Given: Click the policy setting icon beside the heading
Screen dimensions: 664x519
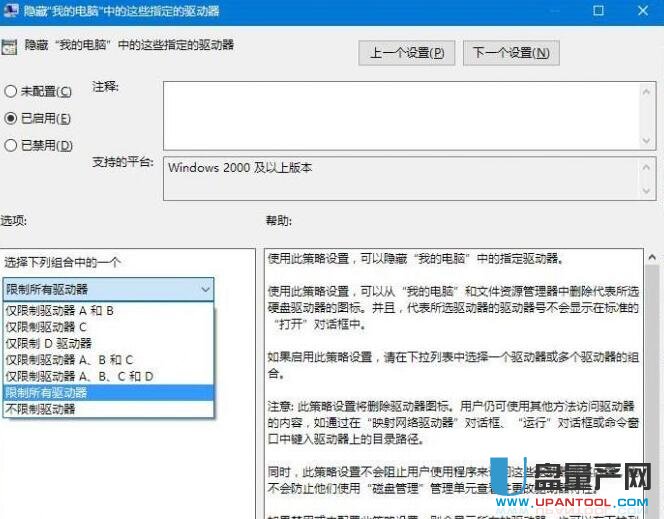Looking at the screenshot, I should (x=11, y=46).
